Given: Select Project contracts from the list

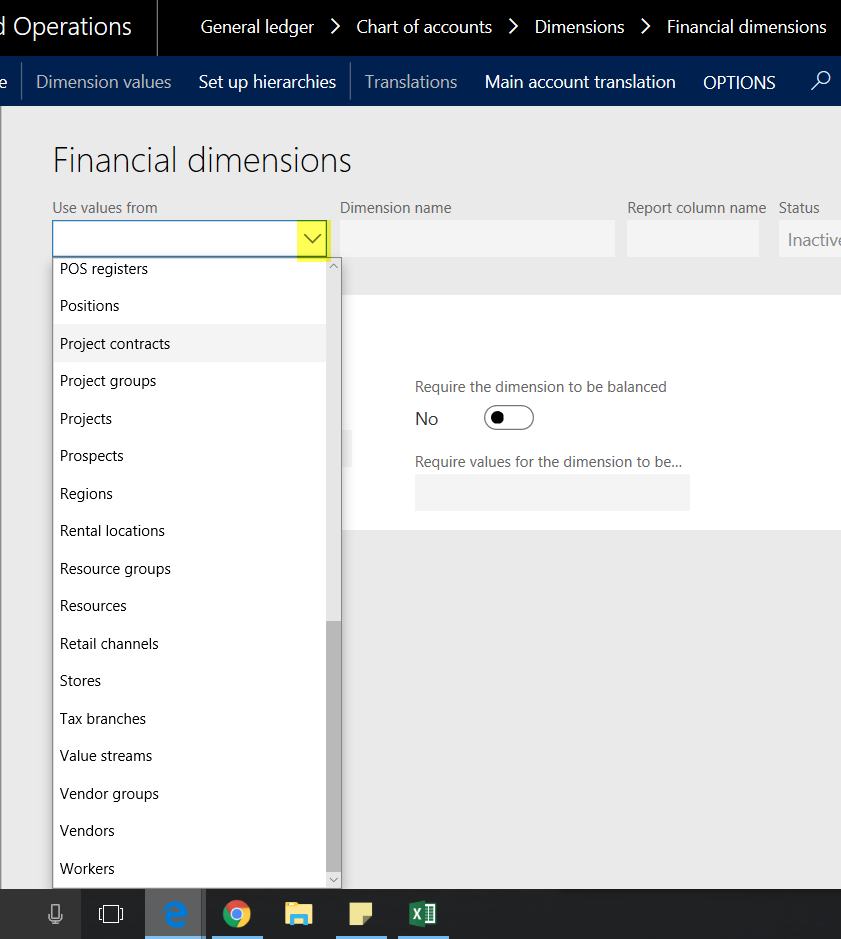Looking at the screenshot, I should point(115,344).
